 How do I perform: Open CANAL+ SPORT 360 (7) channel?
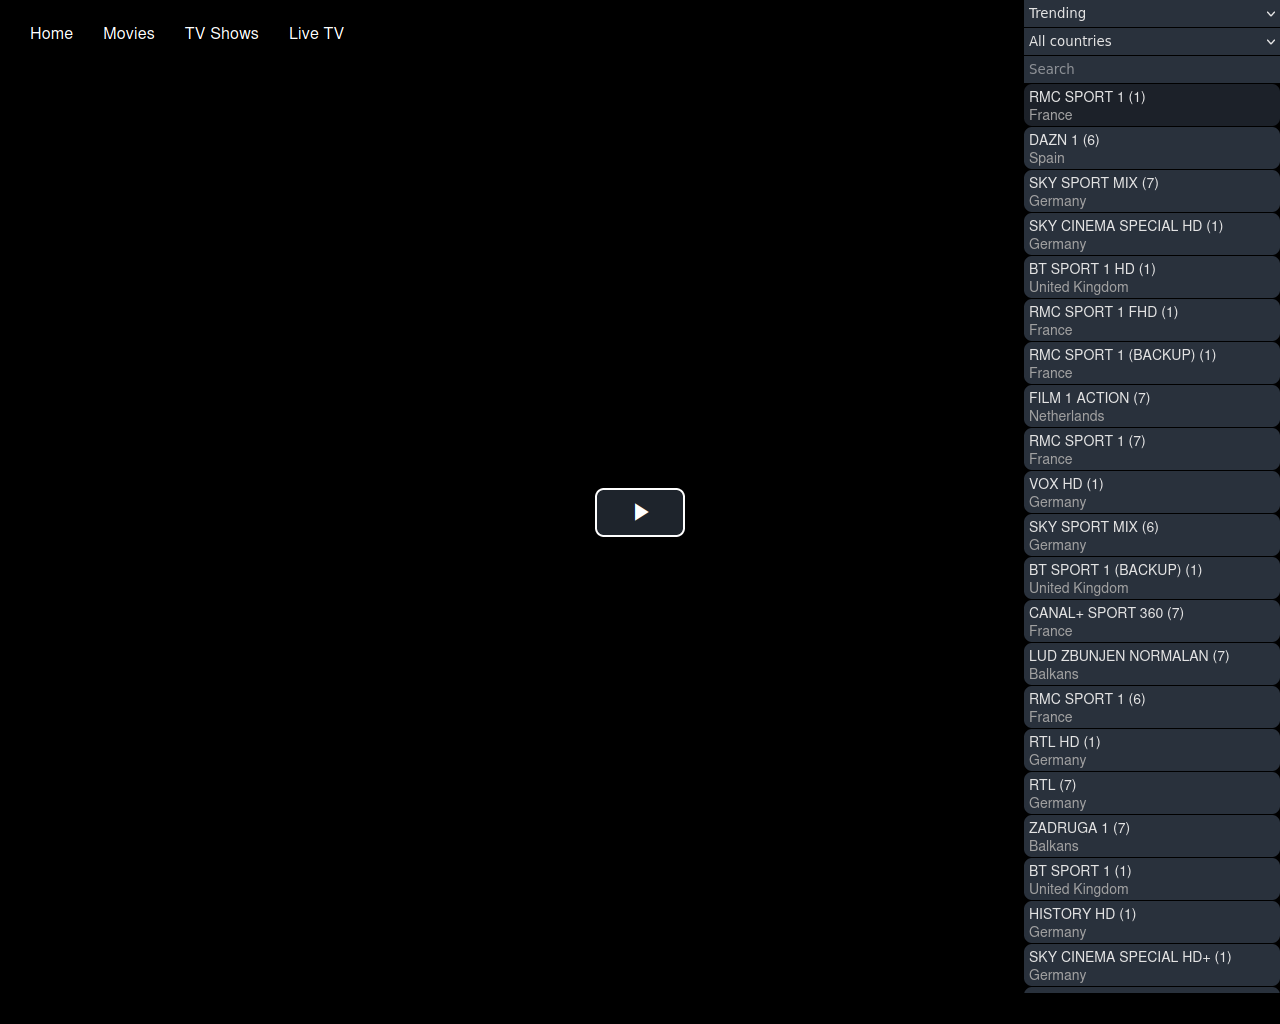(1152, 621)
